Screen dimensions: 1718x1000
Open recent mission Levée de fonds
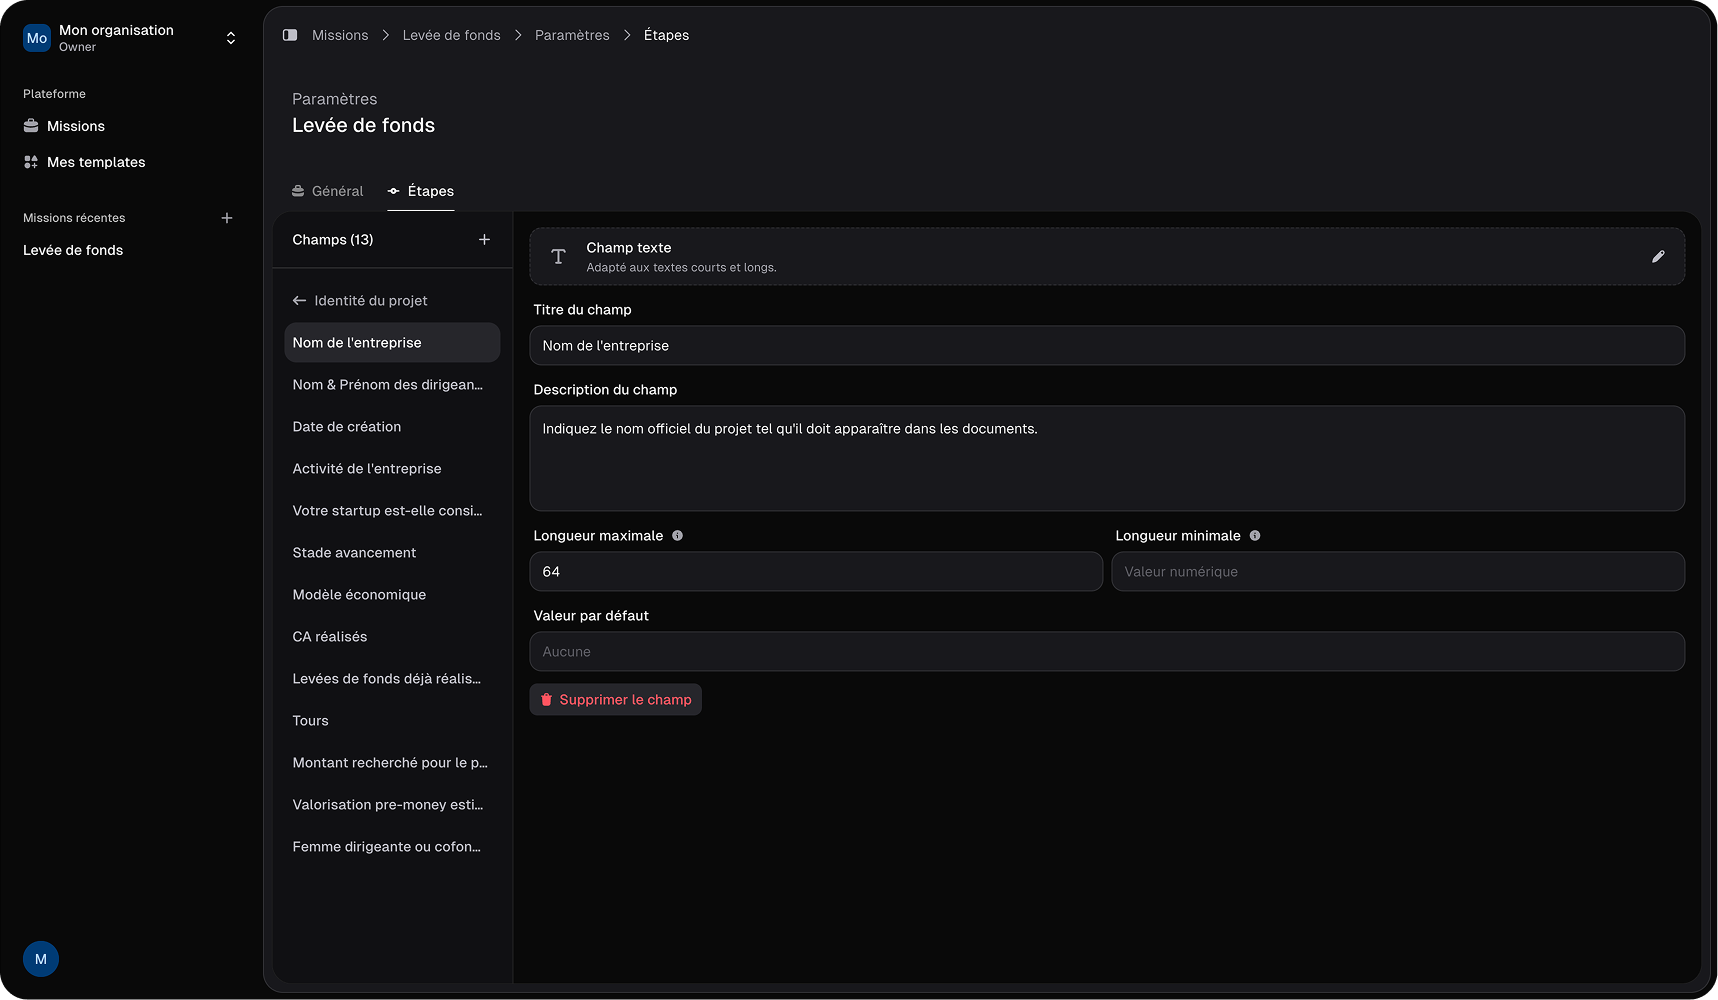(73, 250)
